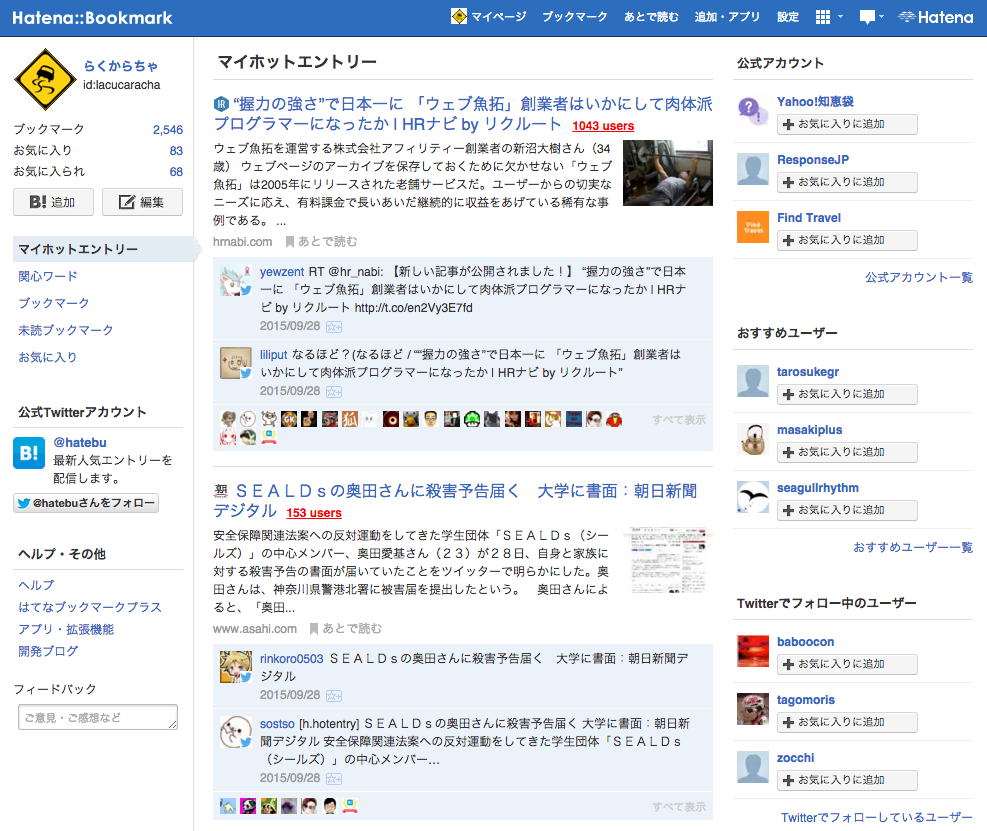Click the star icon after liliput's date

(334, 392)
